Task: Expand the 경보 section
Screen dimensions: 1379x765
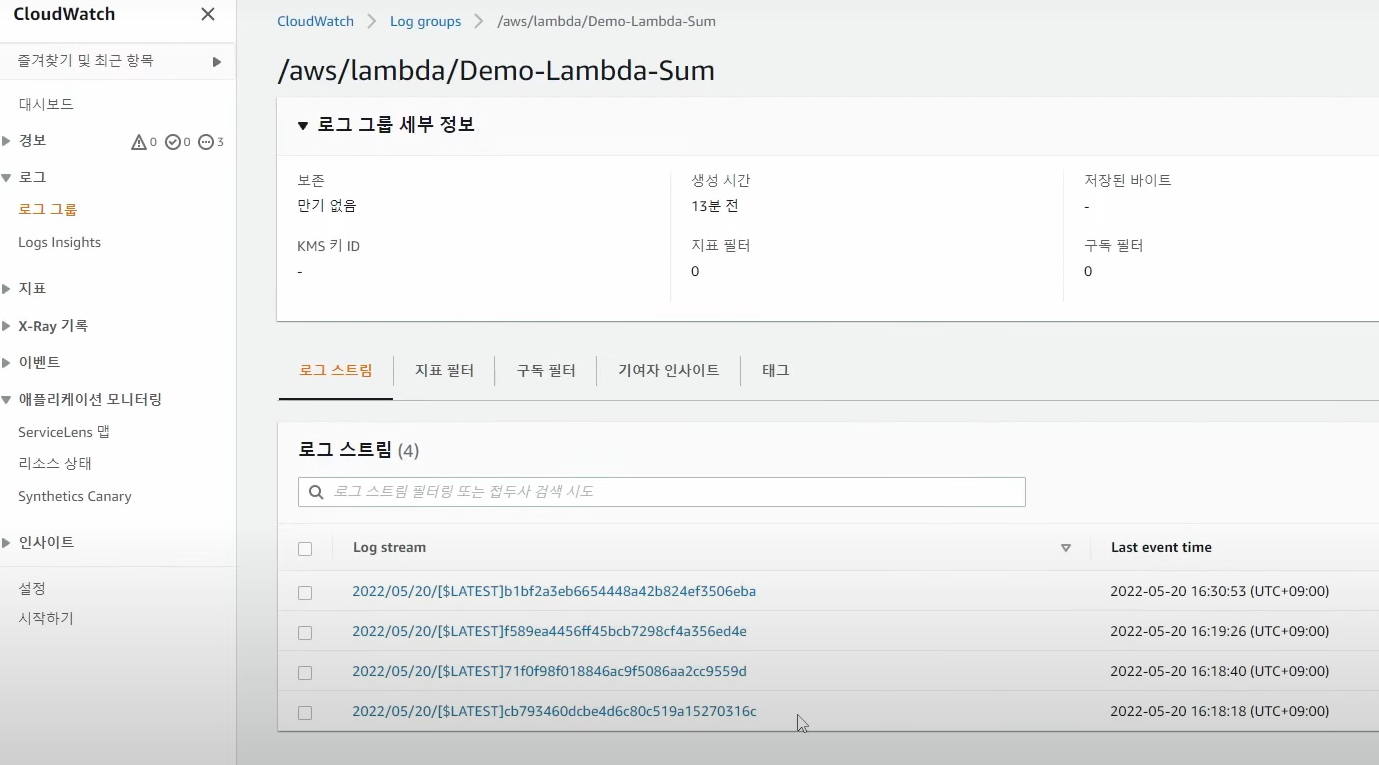Action: 7,141
